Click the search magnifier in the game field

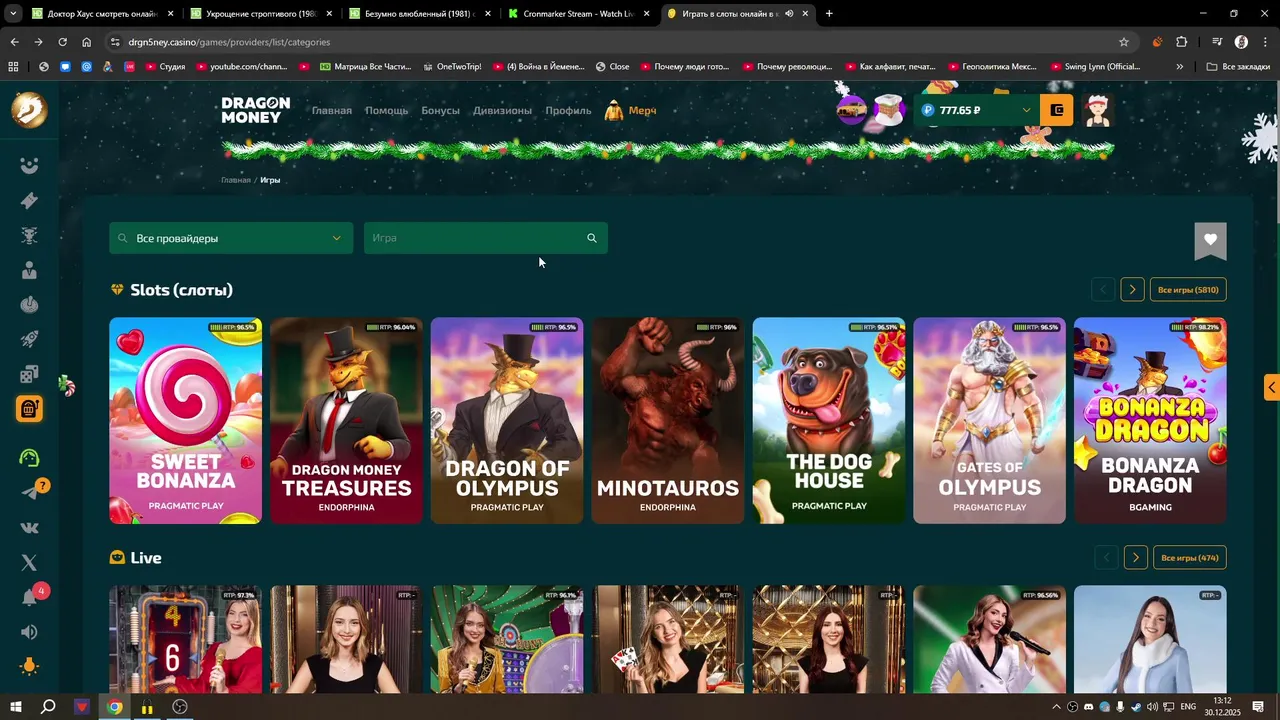[592, 238]
